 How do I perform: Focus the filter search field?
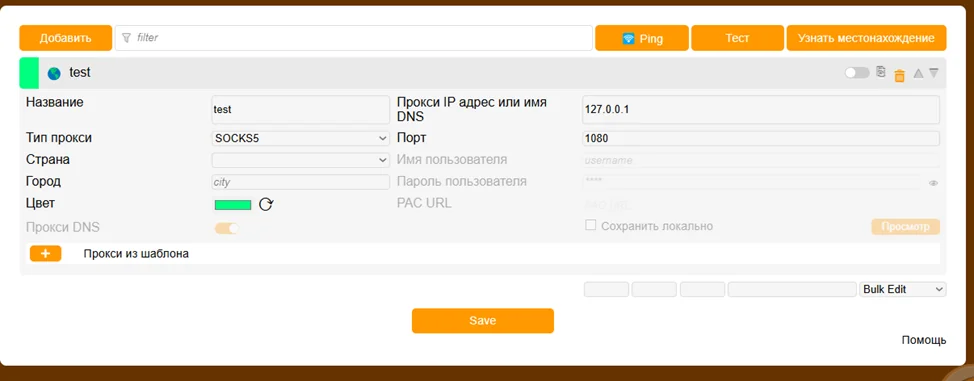pyautogui.click(x=353, y=38)
